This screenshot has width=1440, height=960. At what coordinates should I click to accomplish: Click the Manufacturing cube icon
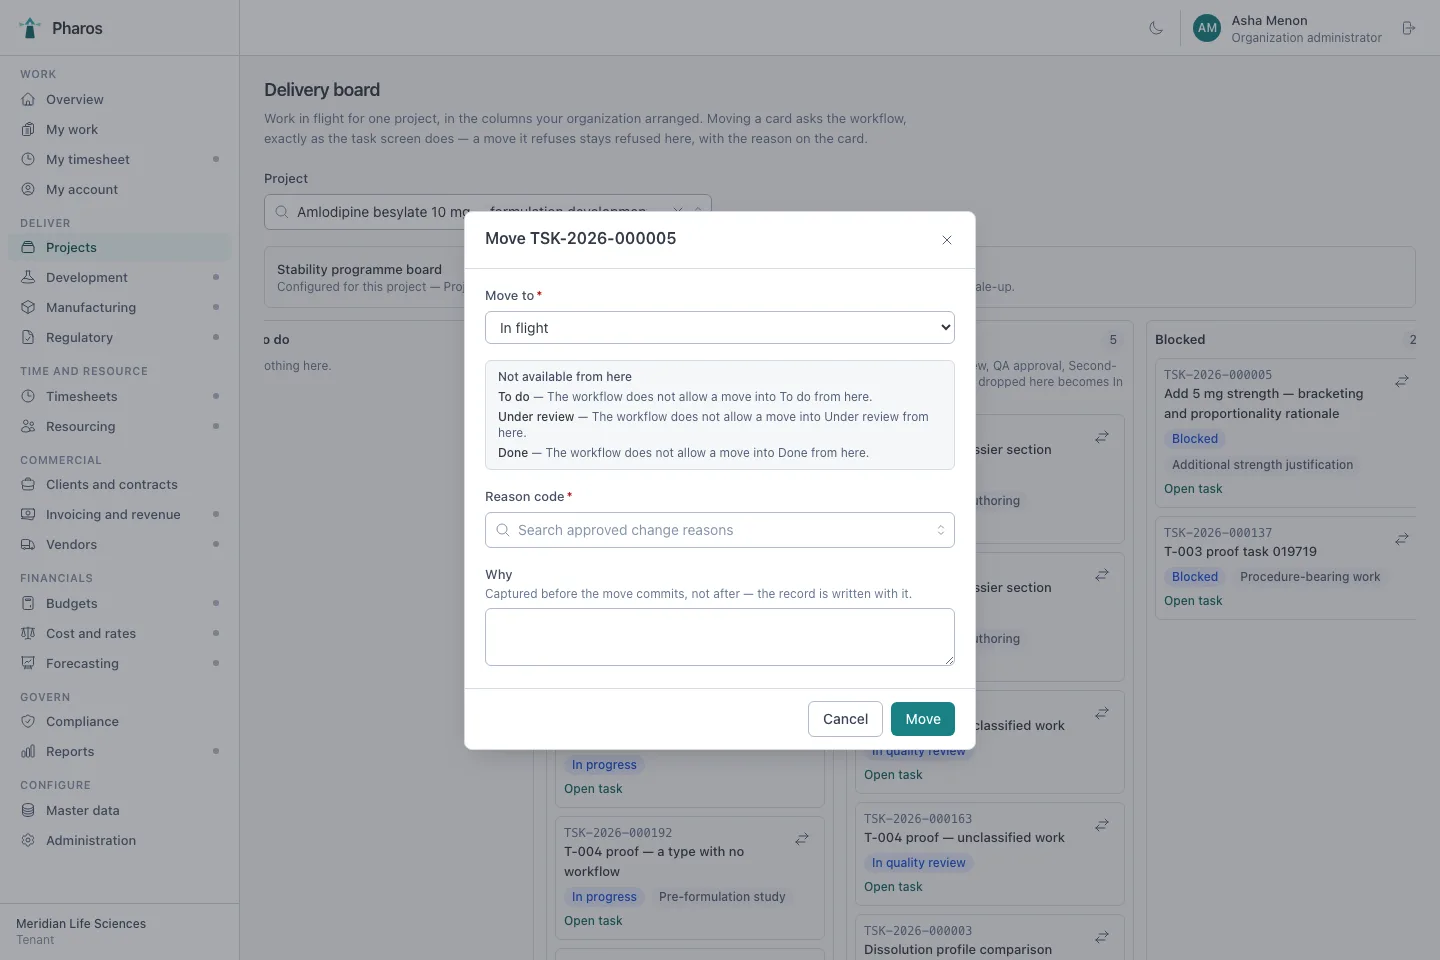click(28, 307)
